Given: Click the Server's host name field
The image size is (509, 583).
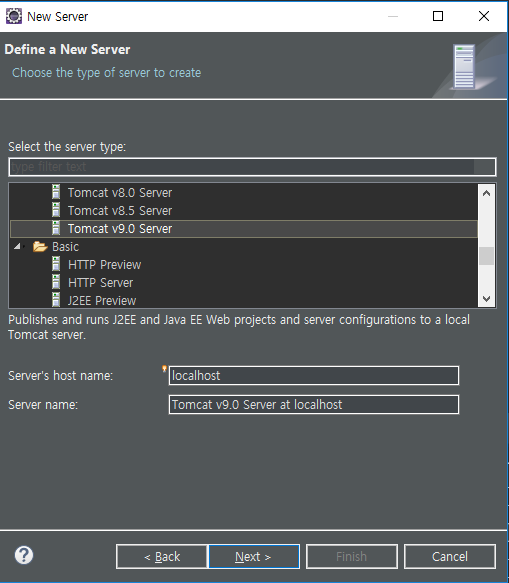Looking at the screenshot, I should tap(314, 376).
